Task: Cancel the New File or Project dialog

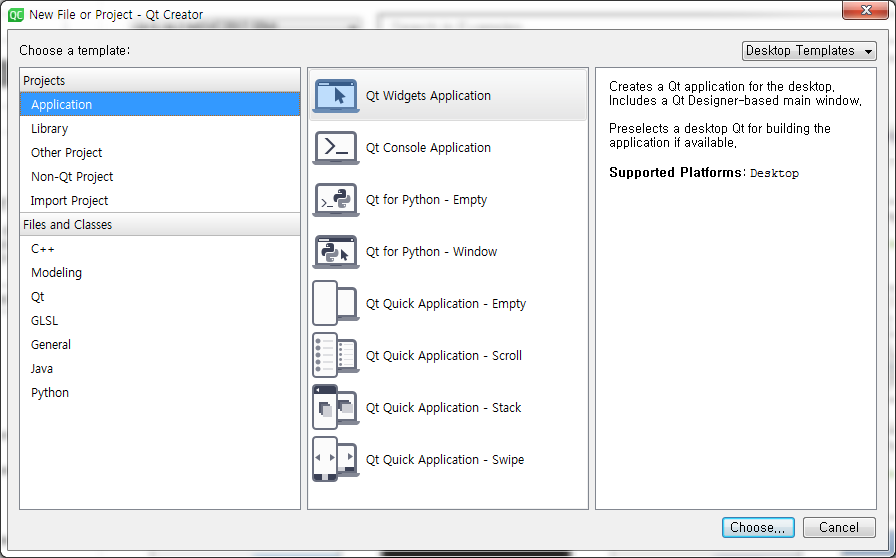Action: (x=839, y=527)
